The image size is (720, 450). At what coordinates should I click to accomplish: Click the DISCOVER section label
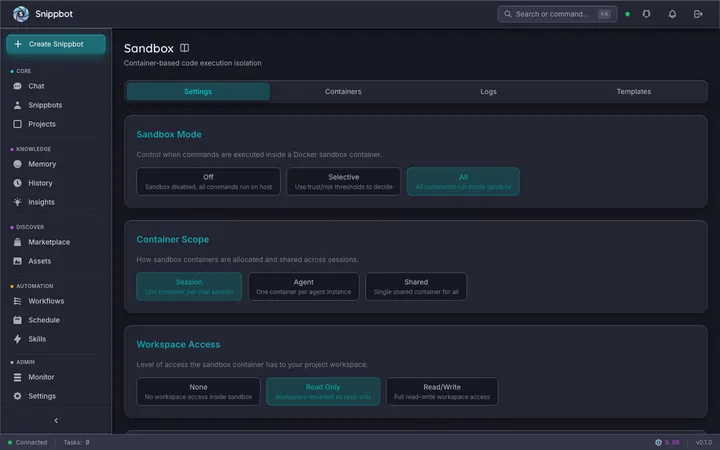30,227
